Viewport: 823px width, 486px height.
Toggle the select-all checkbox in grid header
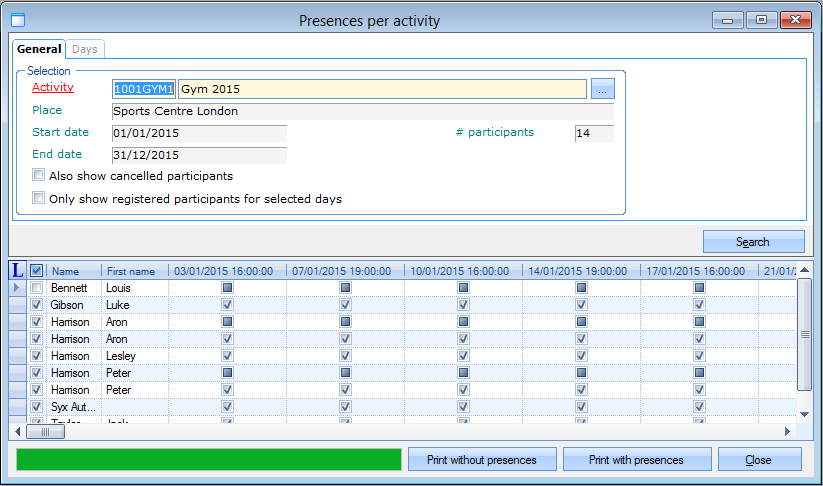point(37,270)
